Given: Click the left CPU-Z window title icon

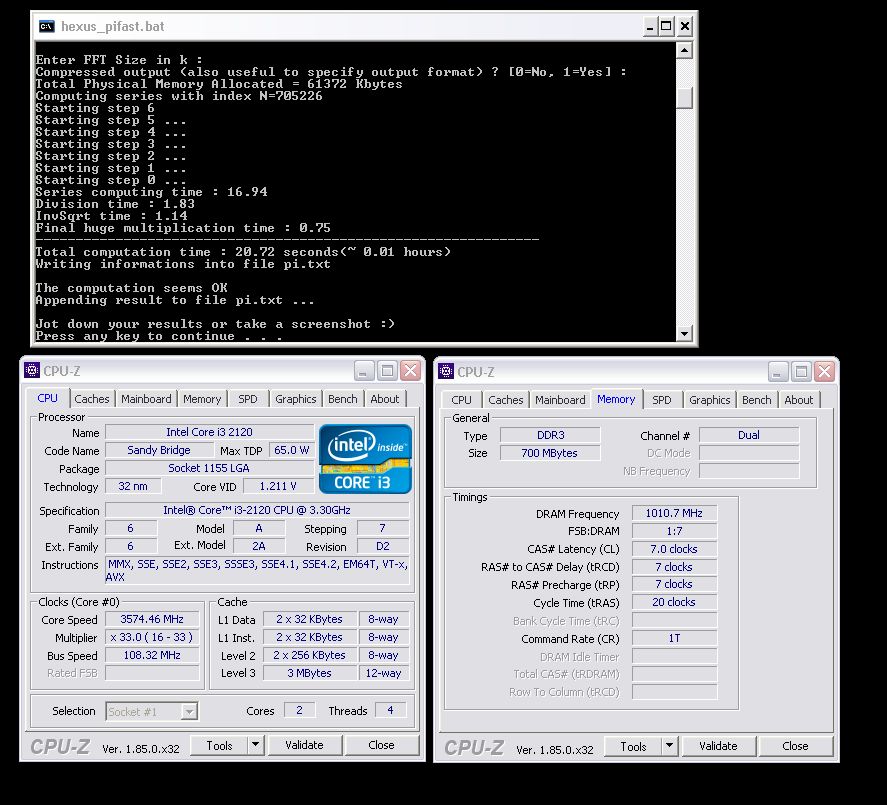Looking at the screenshot, I should pos(32,371).
